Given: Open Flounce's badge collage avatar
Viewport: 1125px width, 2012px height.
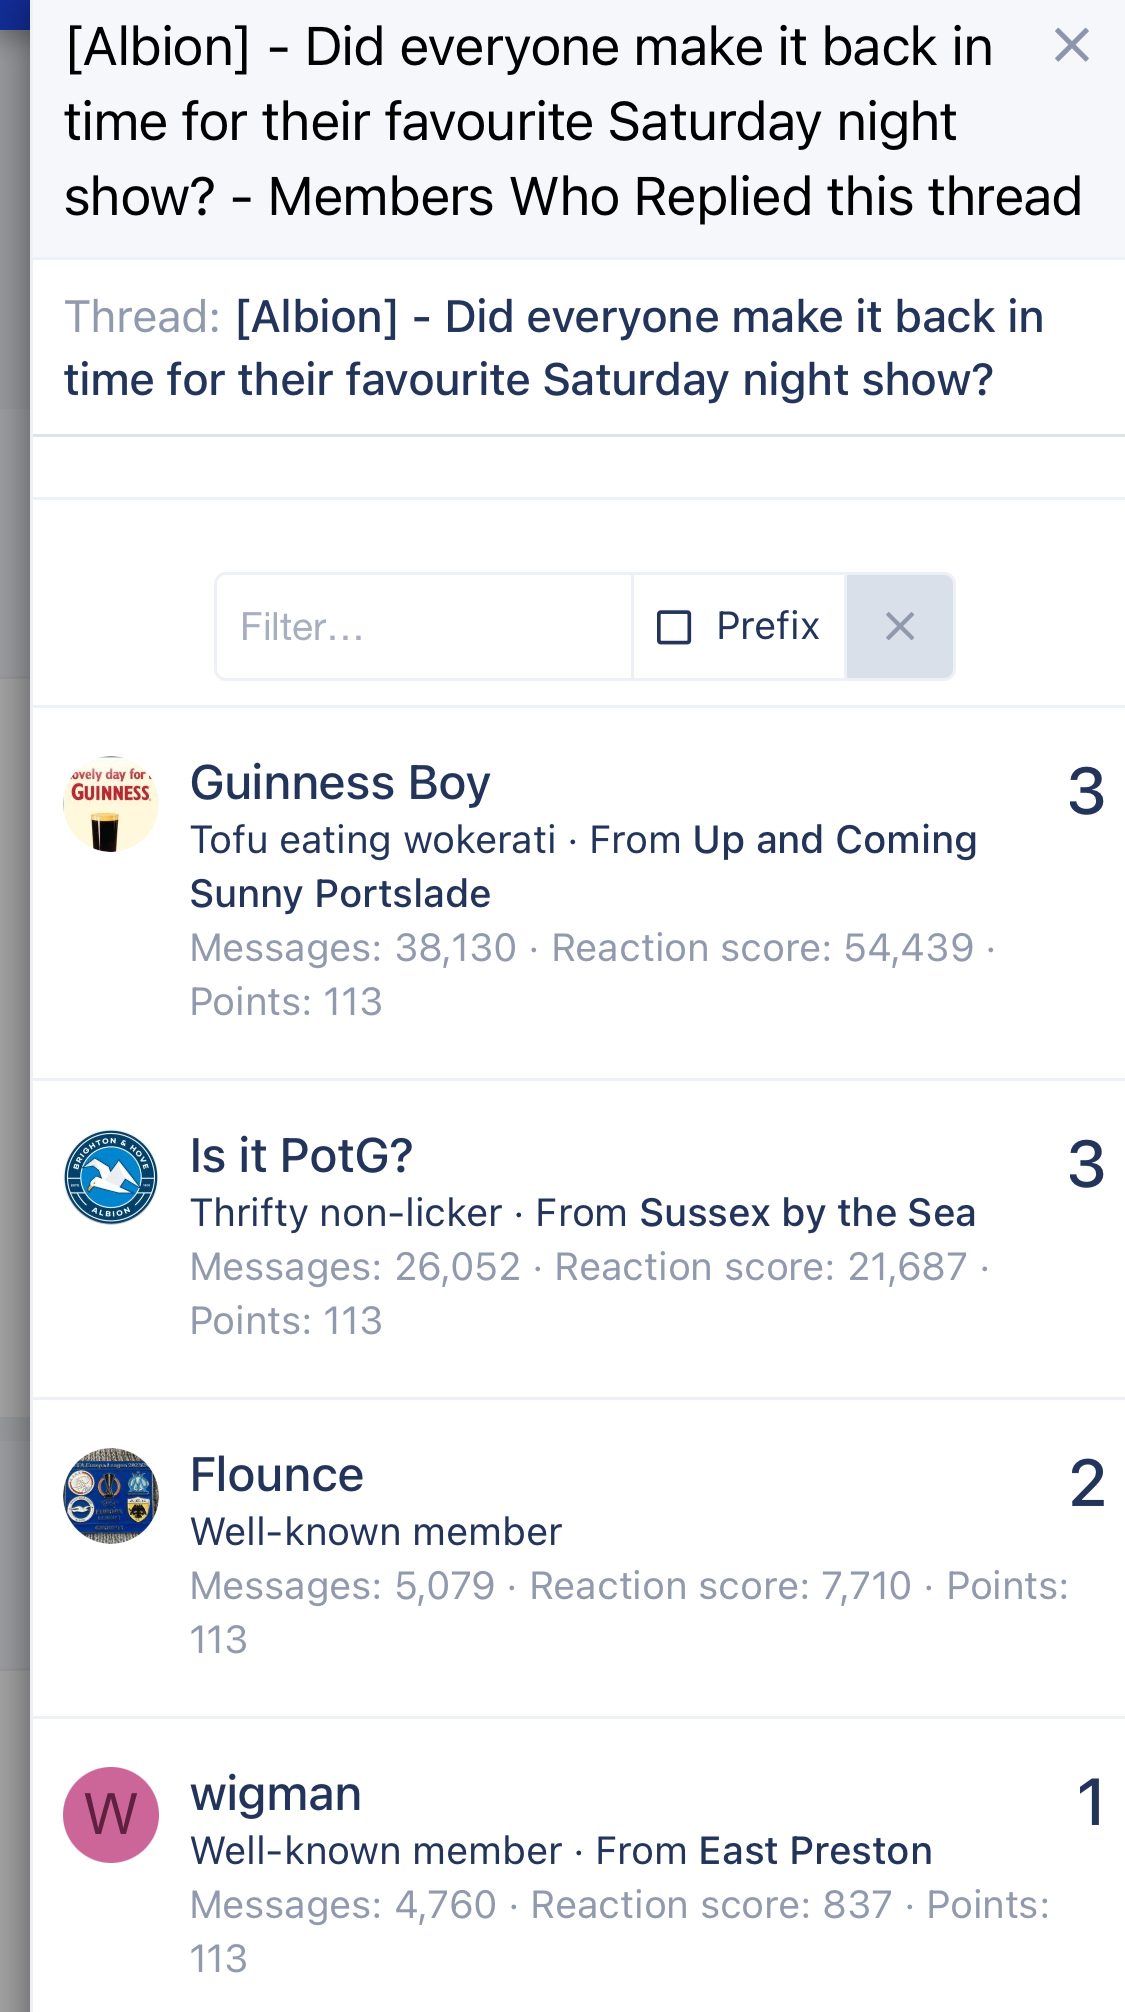Looking at the screenshot, I should click(x=111, y=1496).
